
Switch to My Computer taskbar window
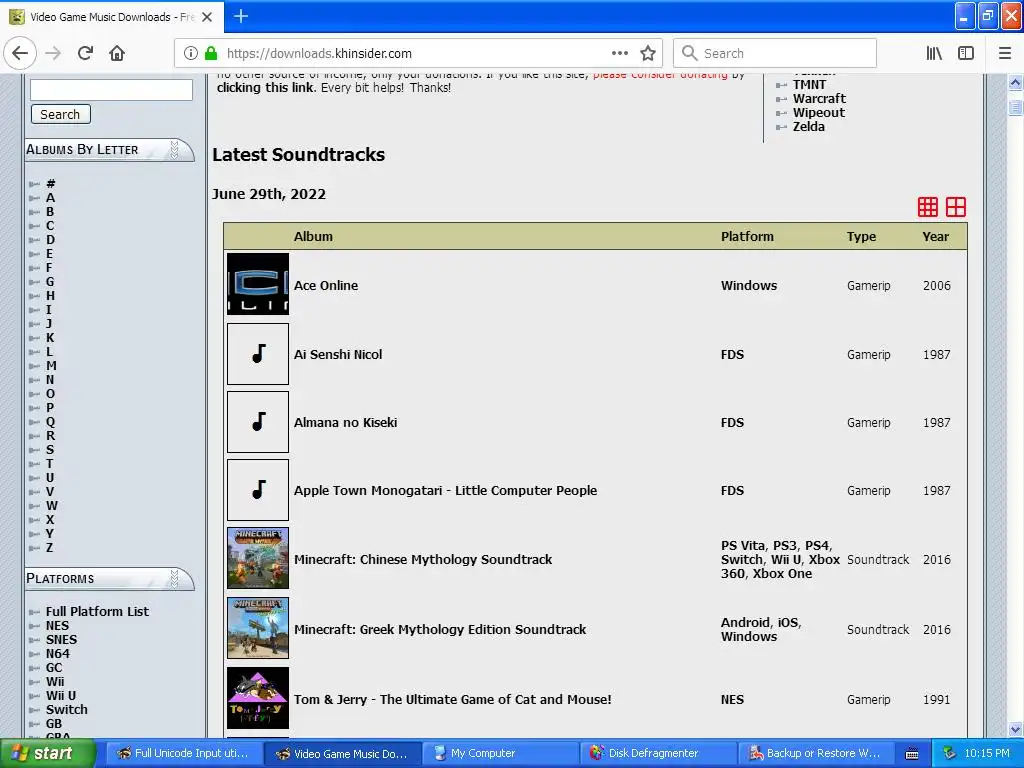500,753
